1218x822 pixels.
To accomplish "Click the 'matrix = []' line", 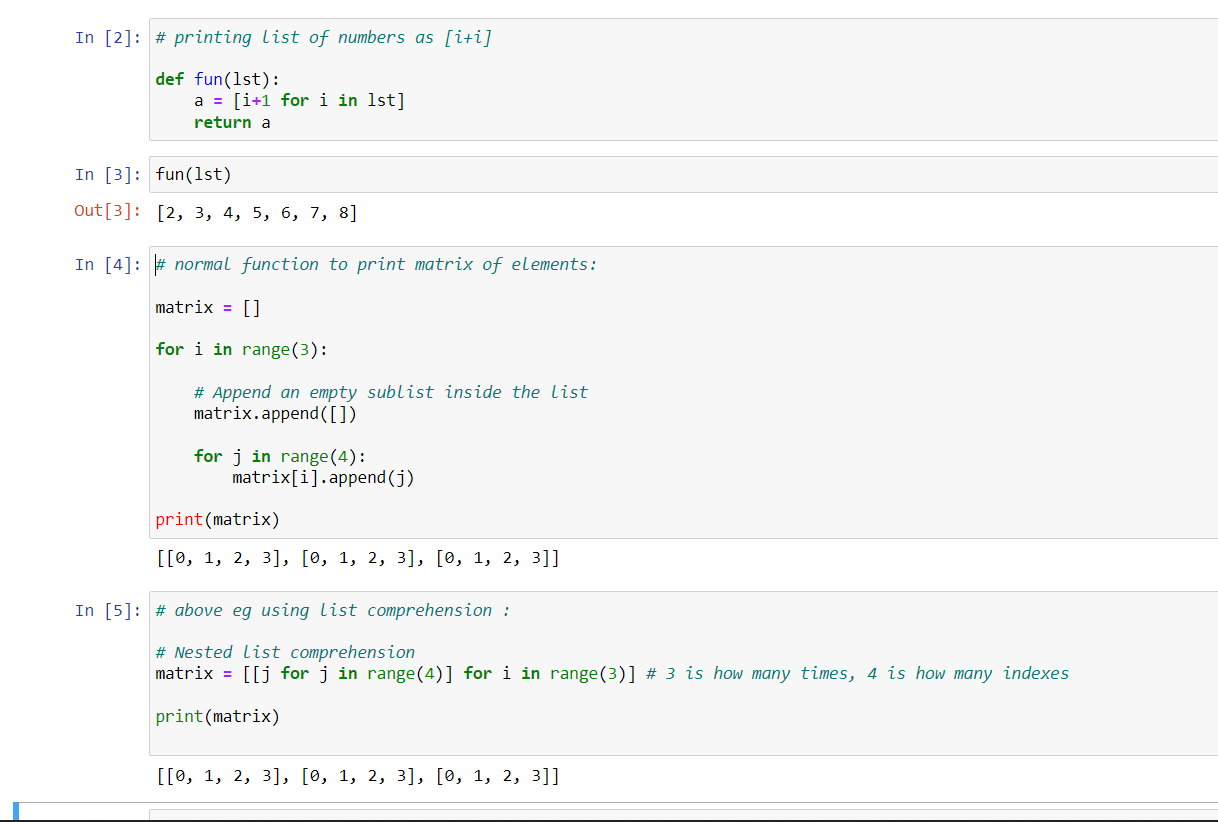I will pos(208,307).
